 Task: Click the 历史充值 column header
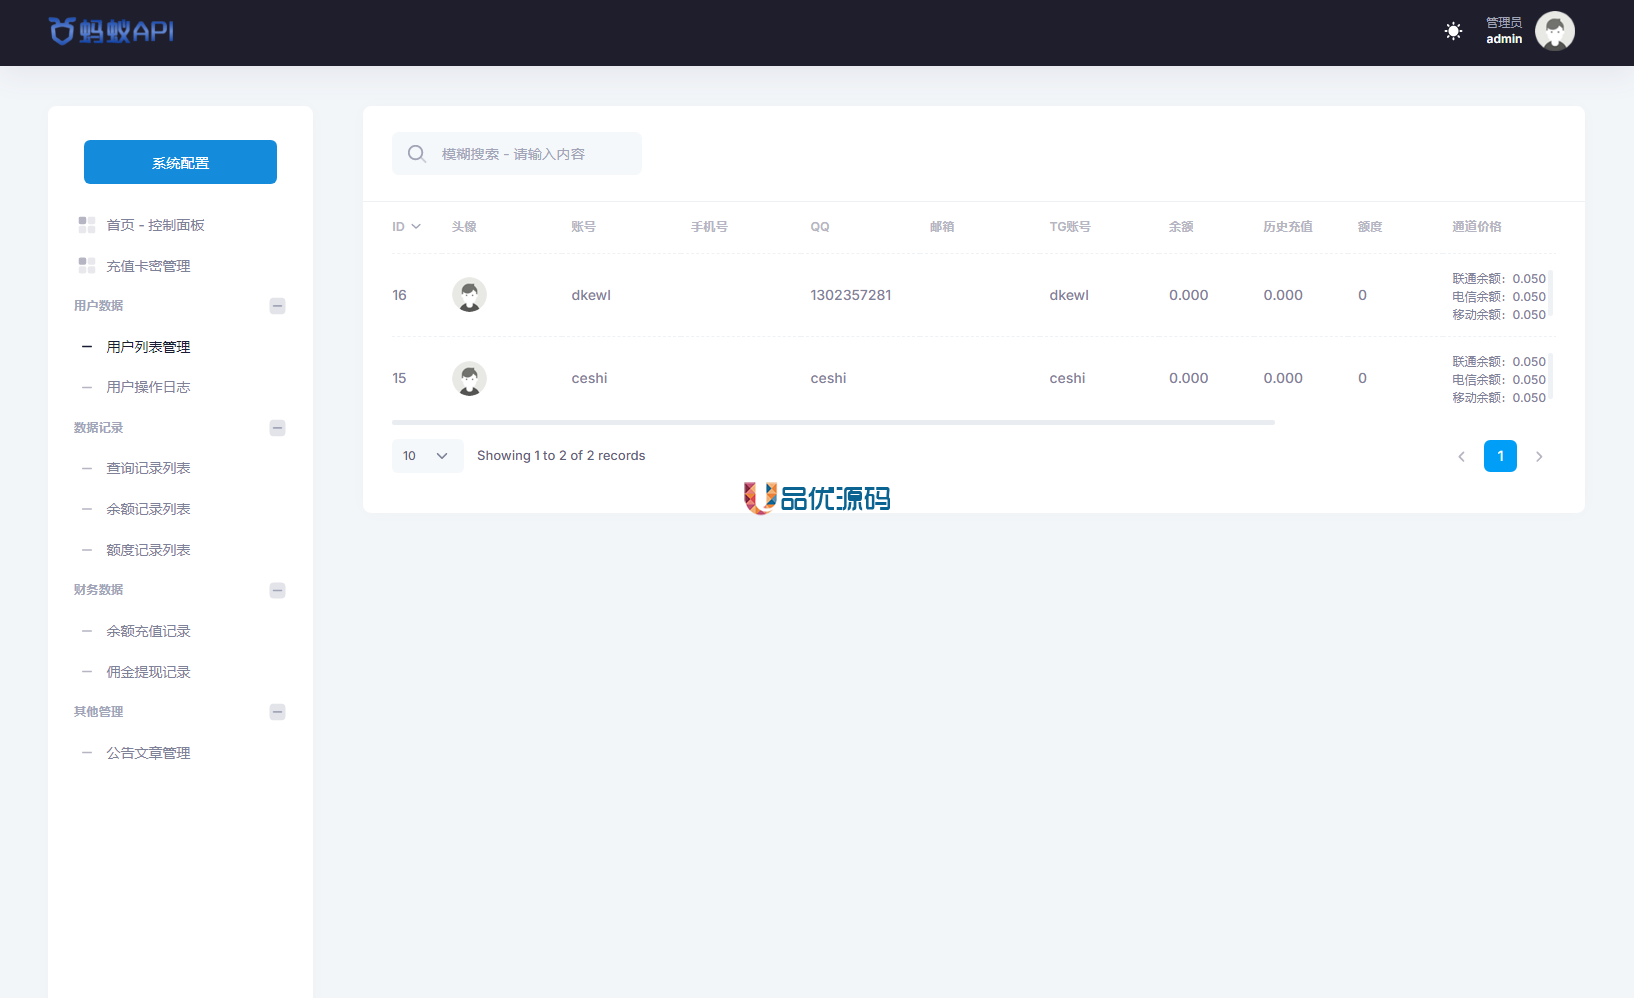1288,227
